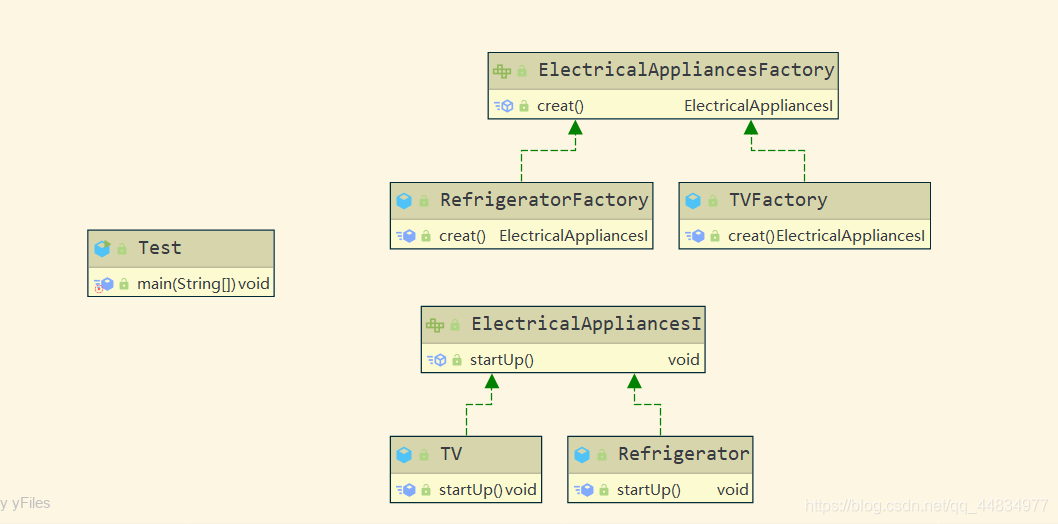Screen dimensions: 1058x524
Task: Select creat() in TVFactory
Action: click(x=752, y=236)
